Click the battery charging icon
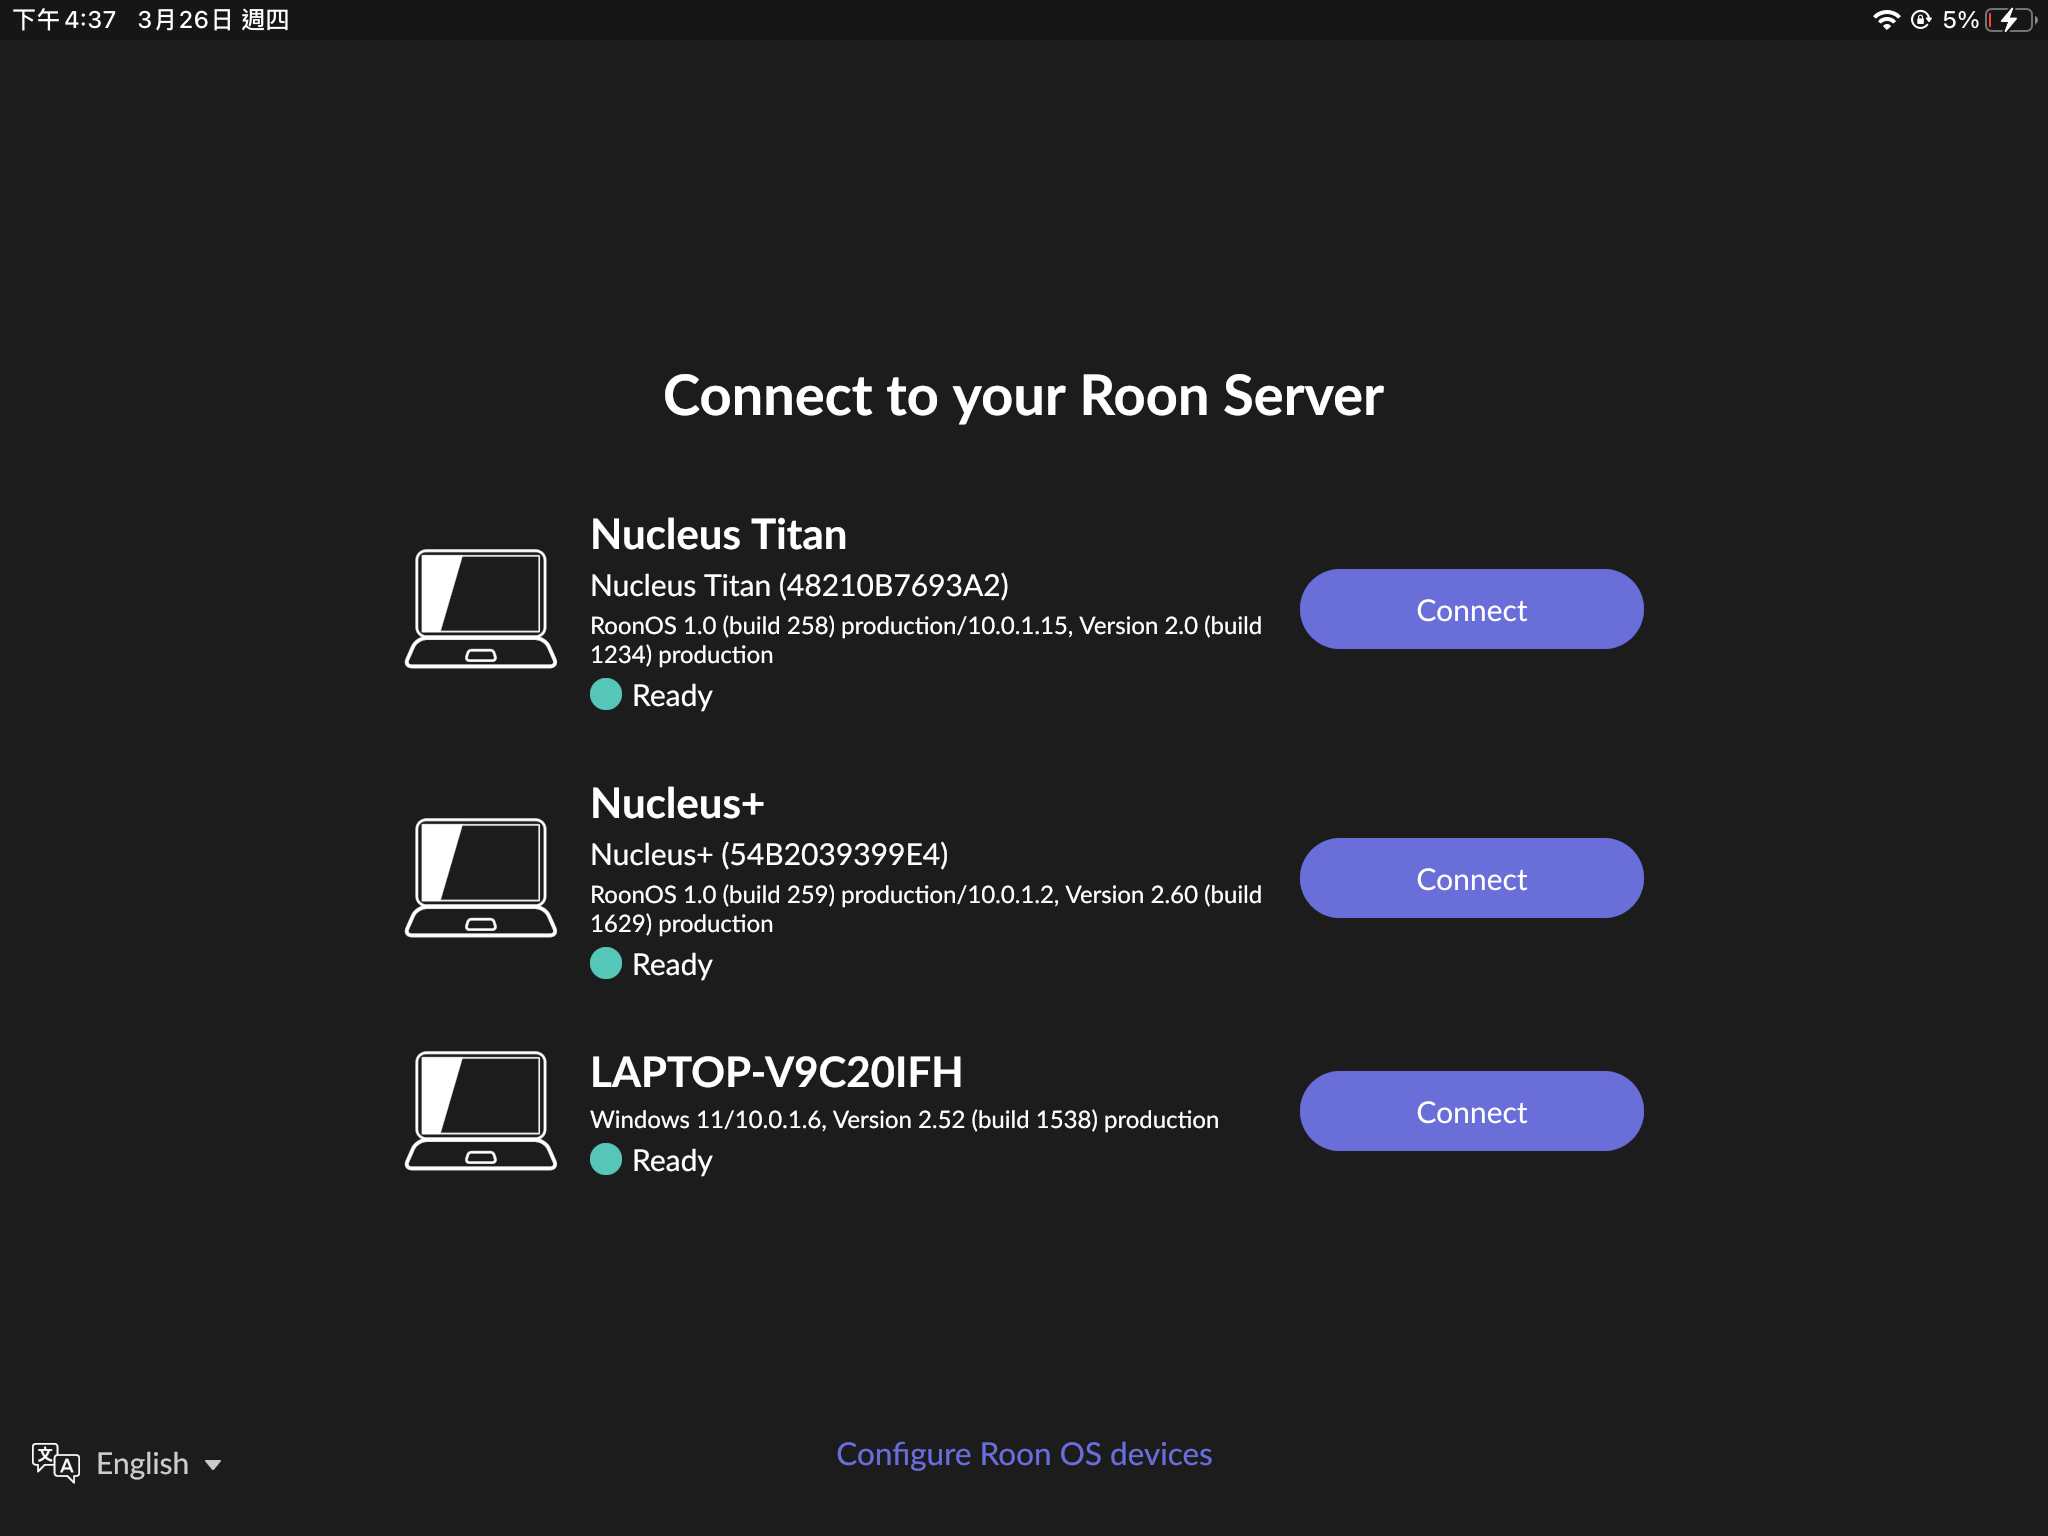The image size is (2048, 1536). (x=2011, y=20)
